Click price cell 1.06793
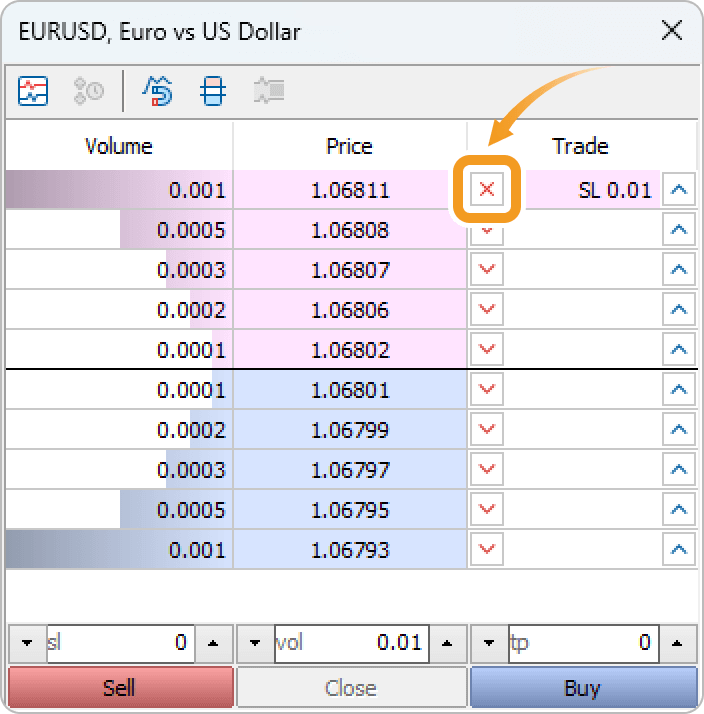The height and width of the screenshot is (714, 704). tap(350, 550)
